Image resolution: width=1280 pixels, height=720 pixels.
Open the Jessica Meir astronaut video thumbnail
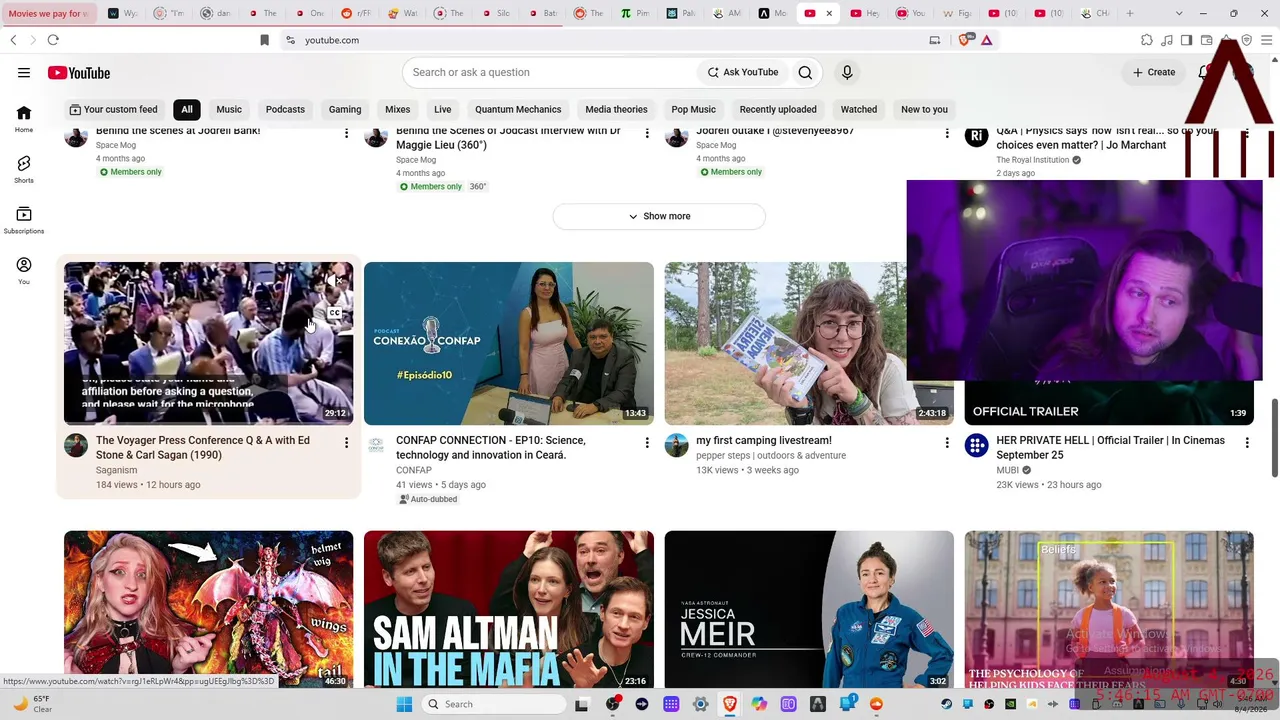click(x=809, y=609)
